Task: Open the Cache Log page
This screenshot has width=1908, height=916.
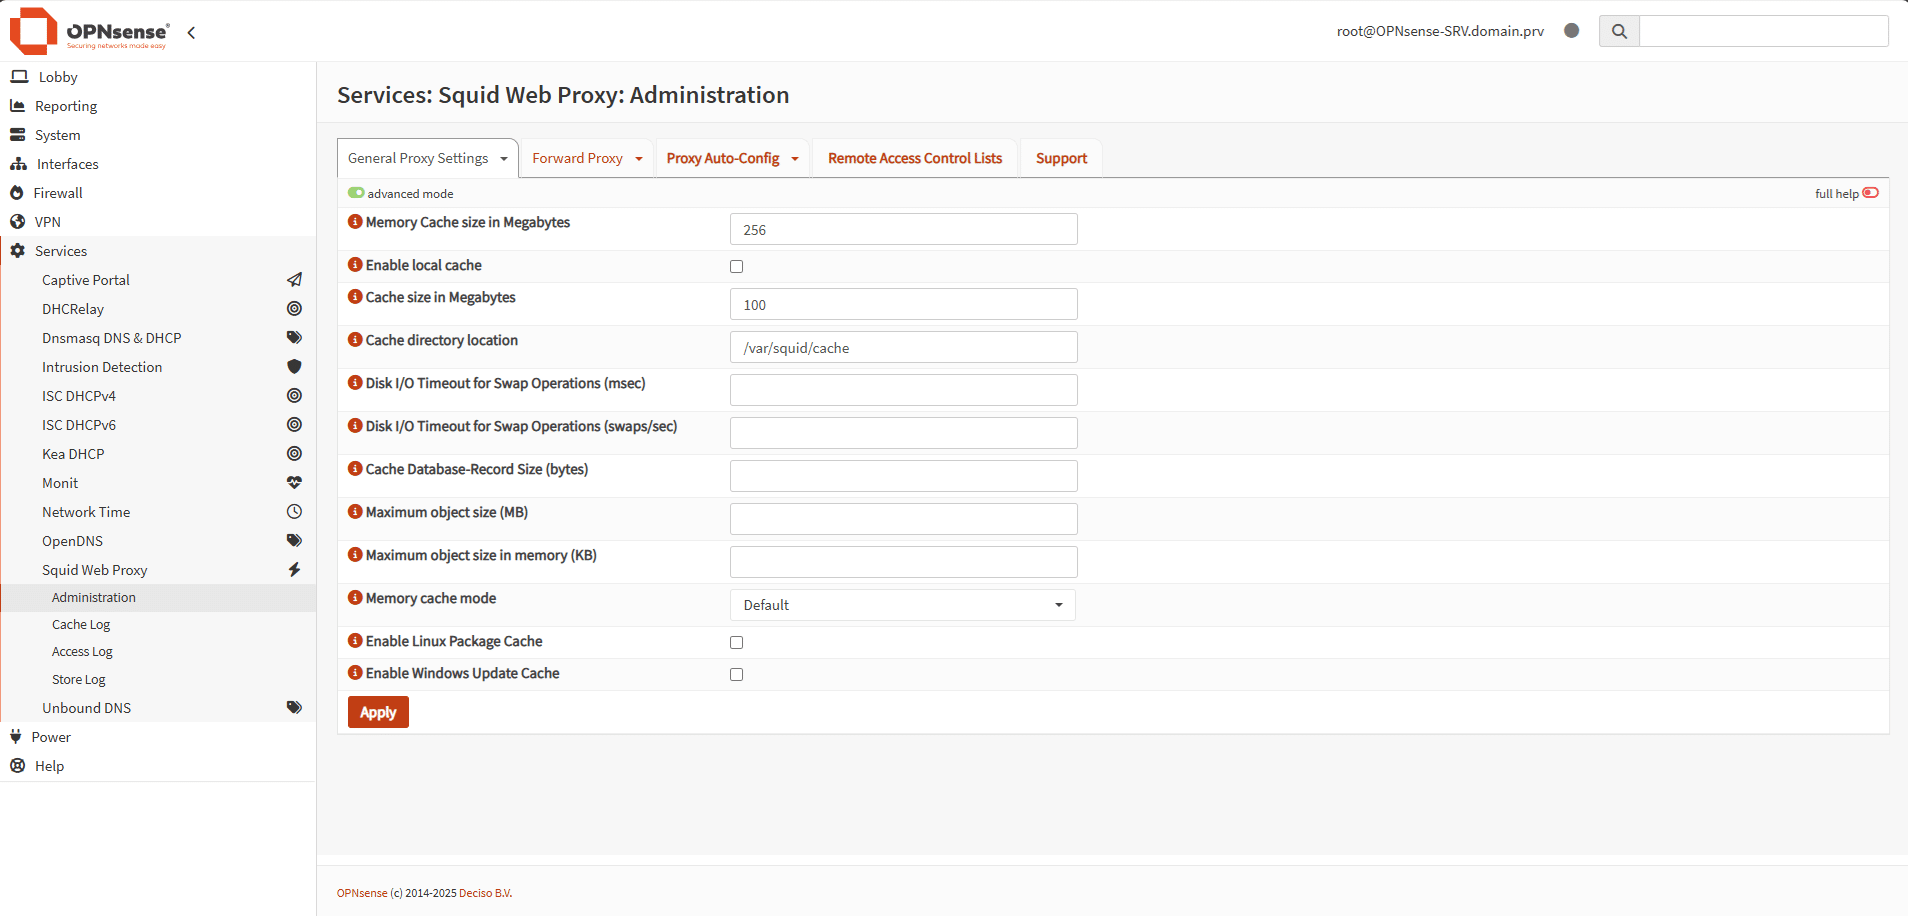Action: [x=81, y=624]
